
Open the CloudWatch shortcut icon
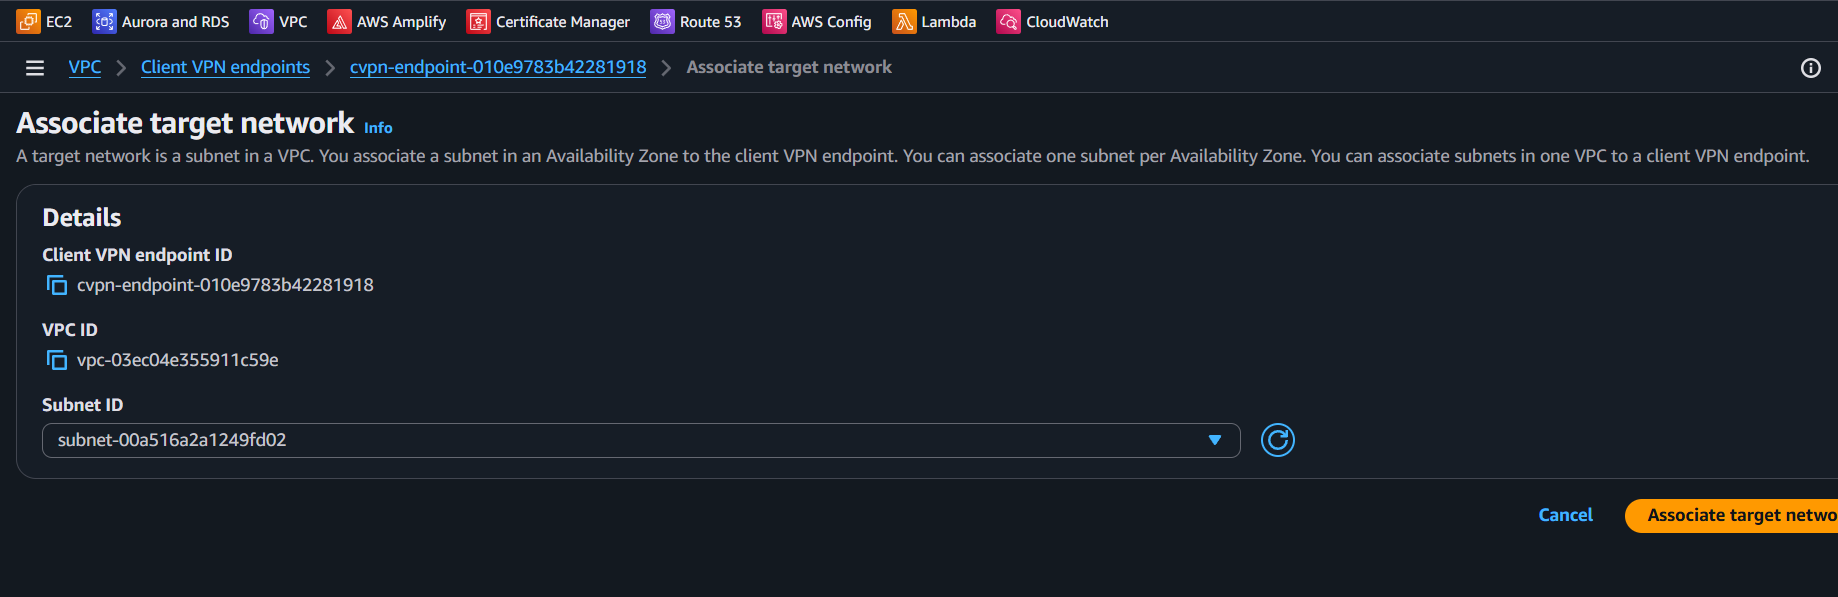pyautogui.click(x=1008, y=21)
